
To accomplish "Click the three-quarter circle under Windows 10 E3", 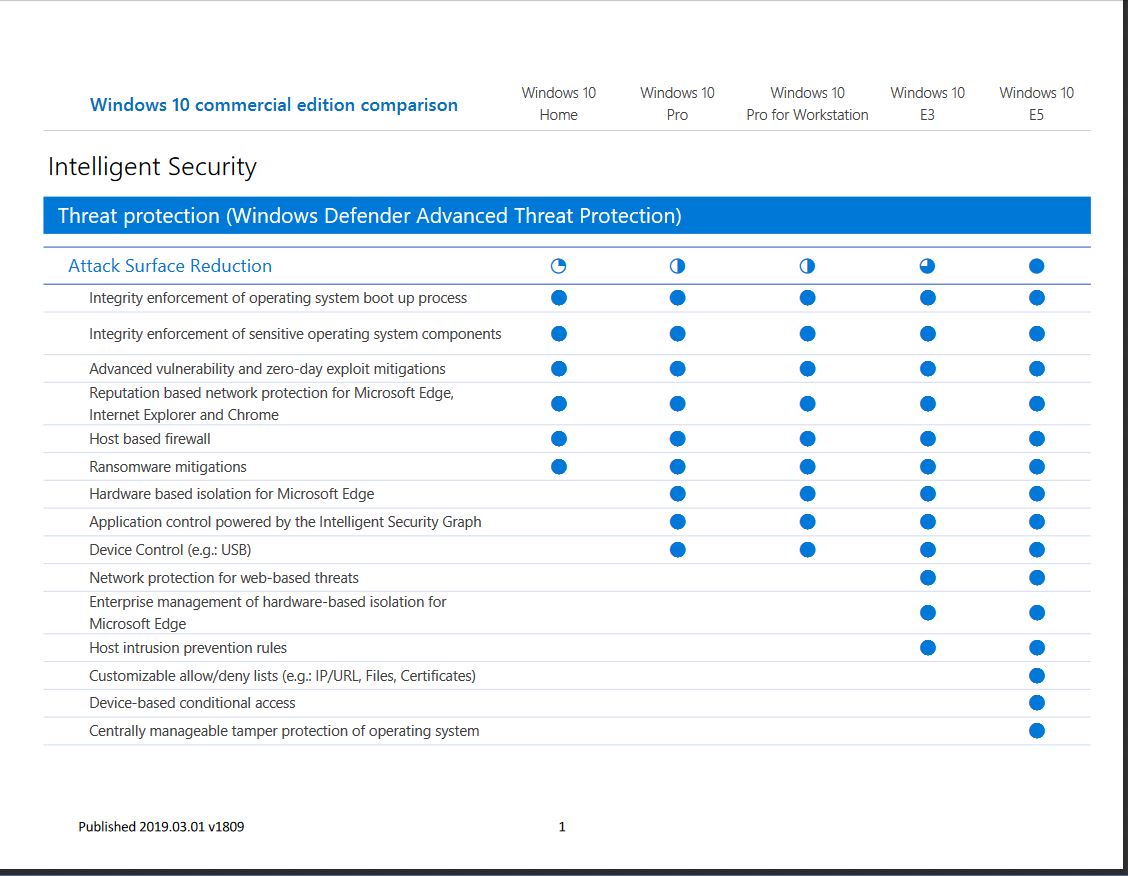I will [x=927, y=266].
